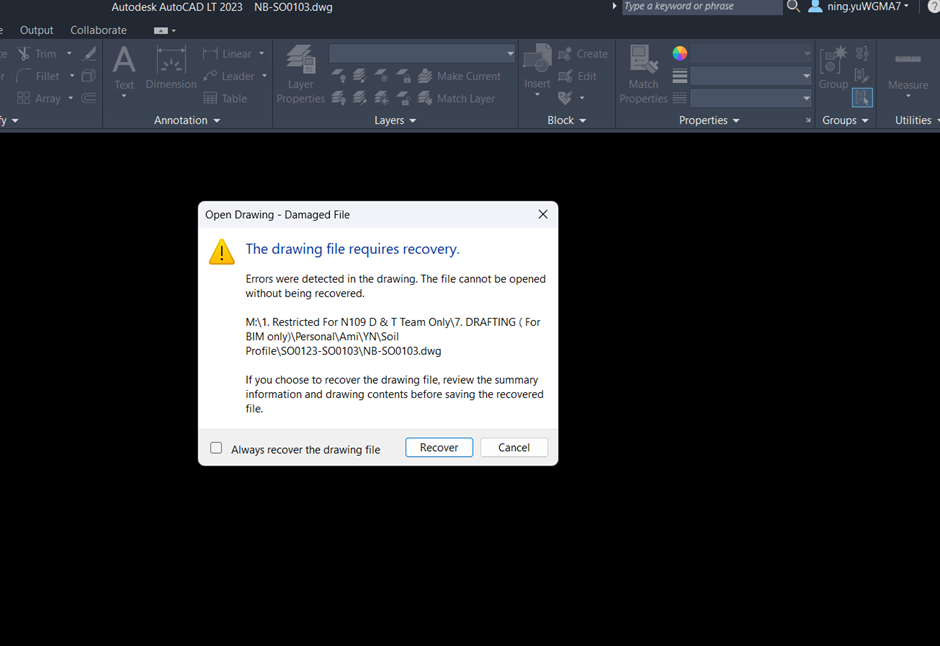Click Create block icon
The image size is (940, 646).
pyautogui.click(x=565, y=54)
